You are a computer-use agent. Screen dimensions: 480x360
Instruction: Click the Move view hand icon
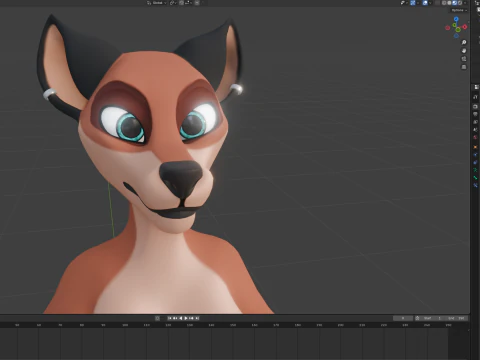coord(464,51)
